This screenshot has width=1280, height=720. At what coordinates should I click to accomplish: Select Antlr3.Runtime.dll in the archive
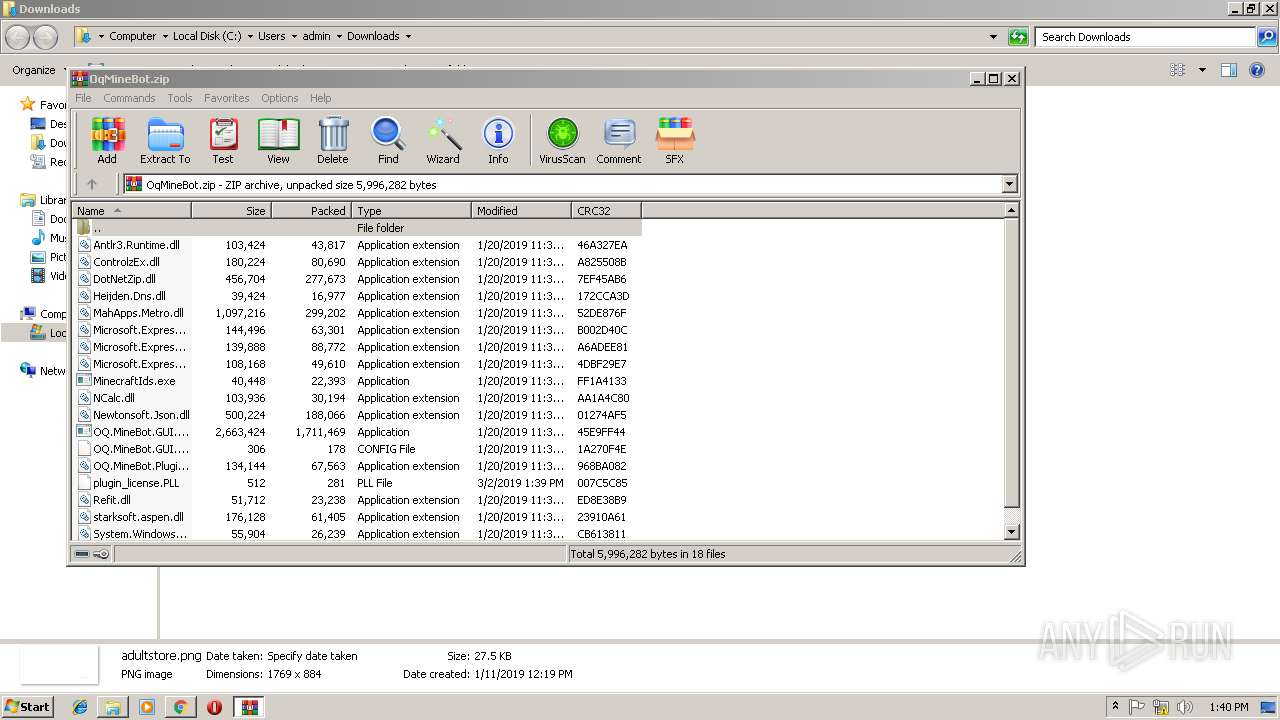point(357,245)
